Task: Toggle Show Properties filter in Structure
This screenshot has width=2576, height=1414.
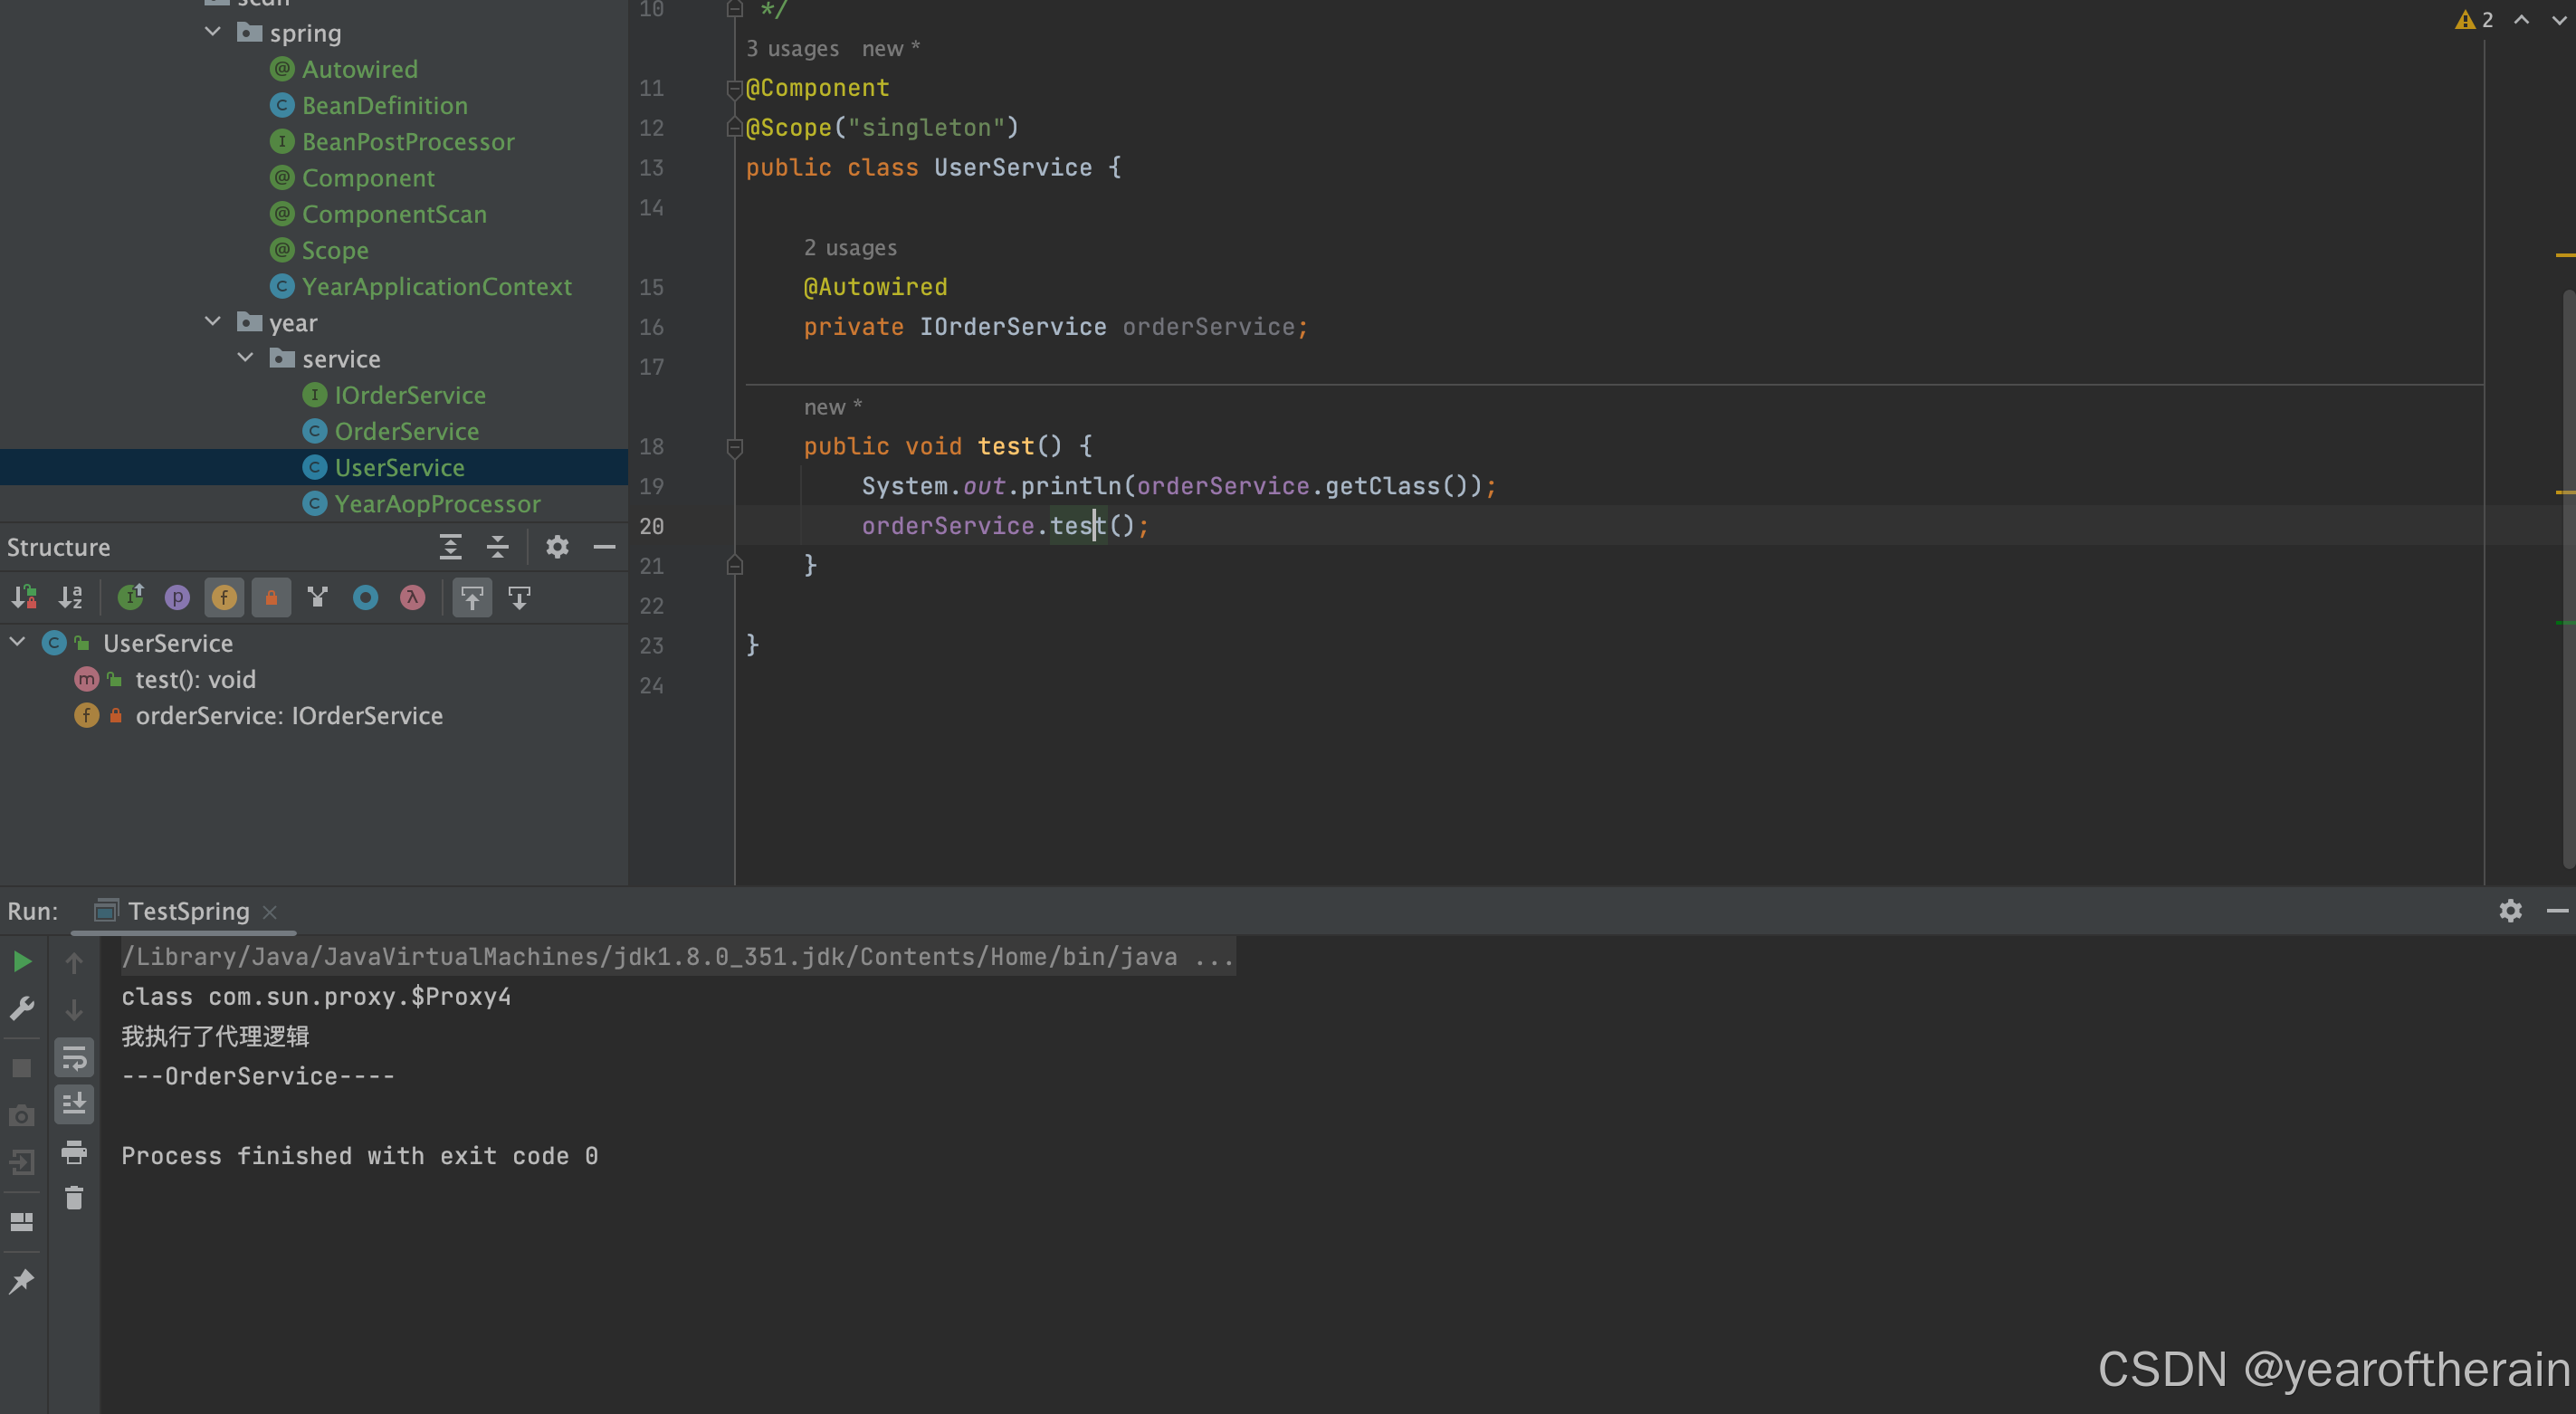Action: point(177,598)
